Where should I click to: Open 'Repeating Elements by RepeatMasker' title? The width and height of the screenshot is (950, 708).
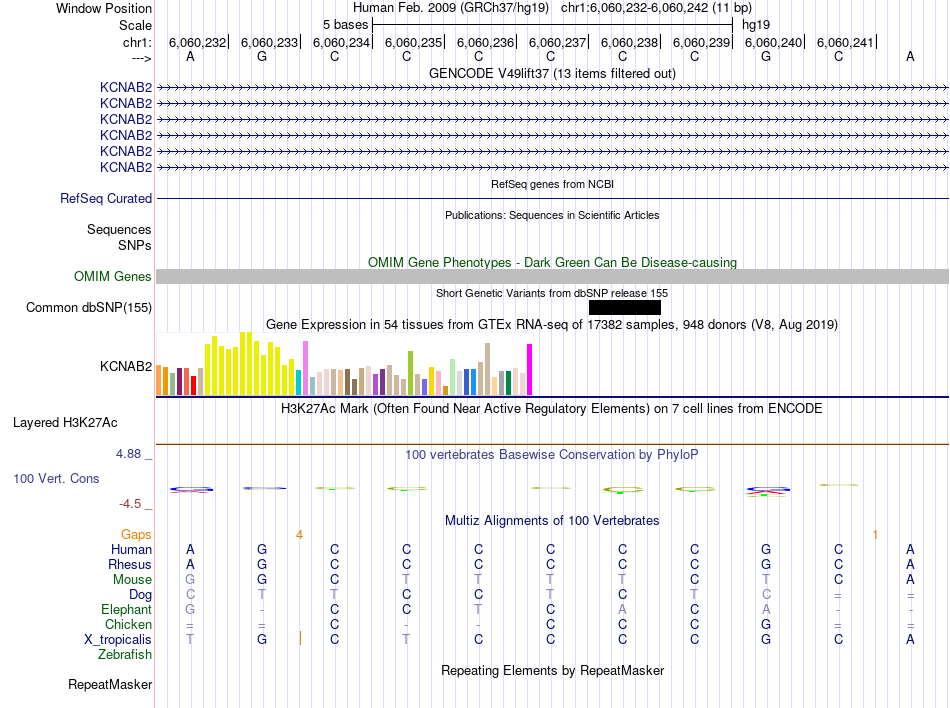click(552, 670)
